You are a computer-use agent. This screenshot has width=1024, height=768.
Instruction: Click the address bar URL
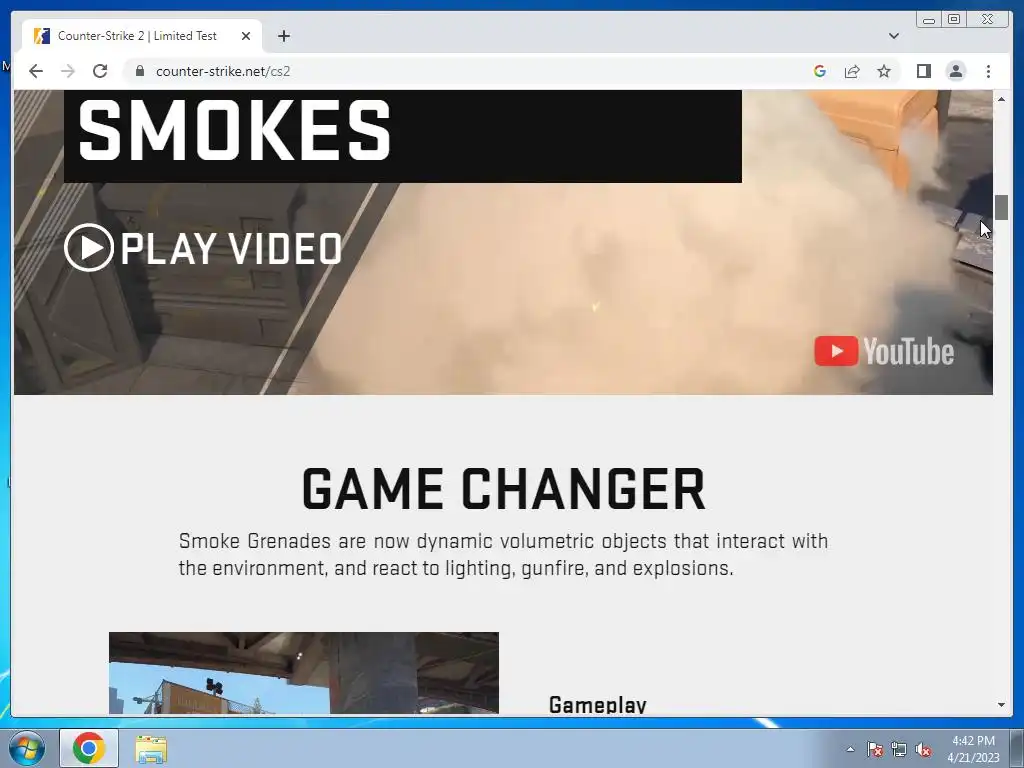223,71
